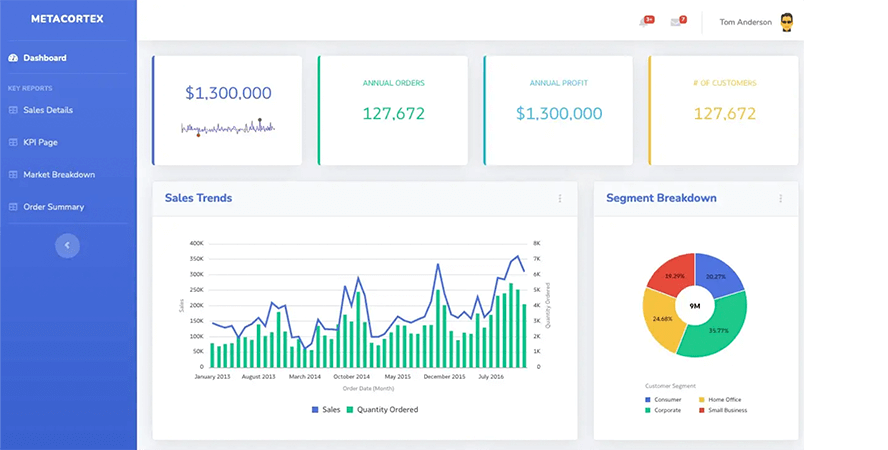Click the Dashboard speedometer icon

(x=13, y=58)
